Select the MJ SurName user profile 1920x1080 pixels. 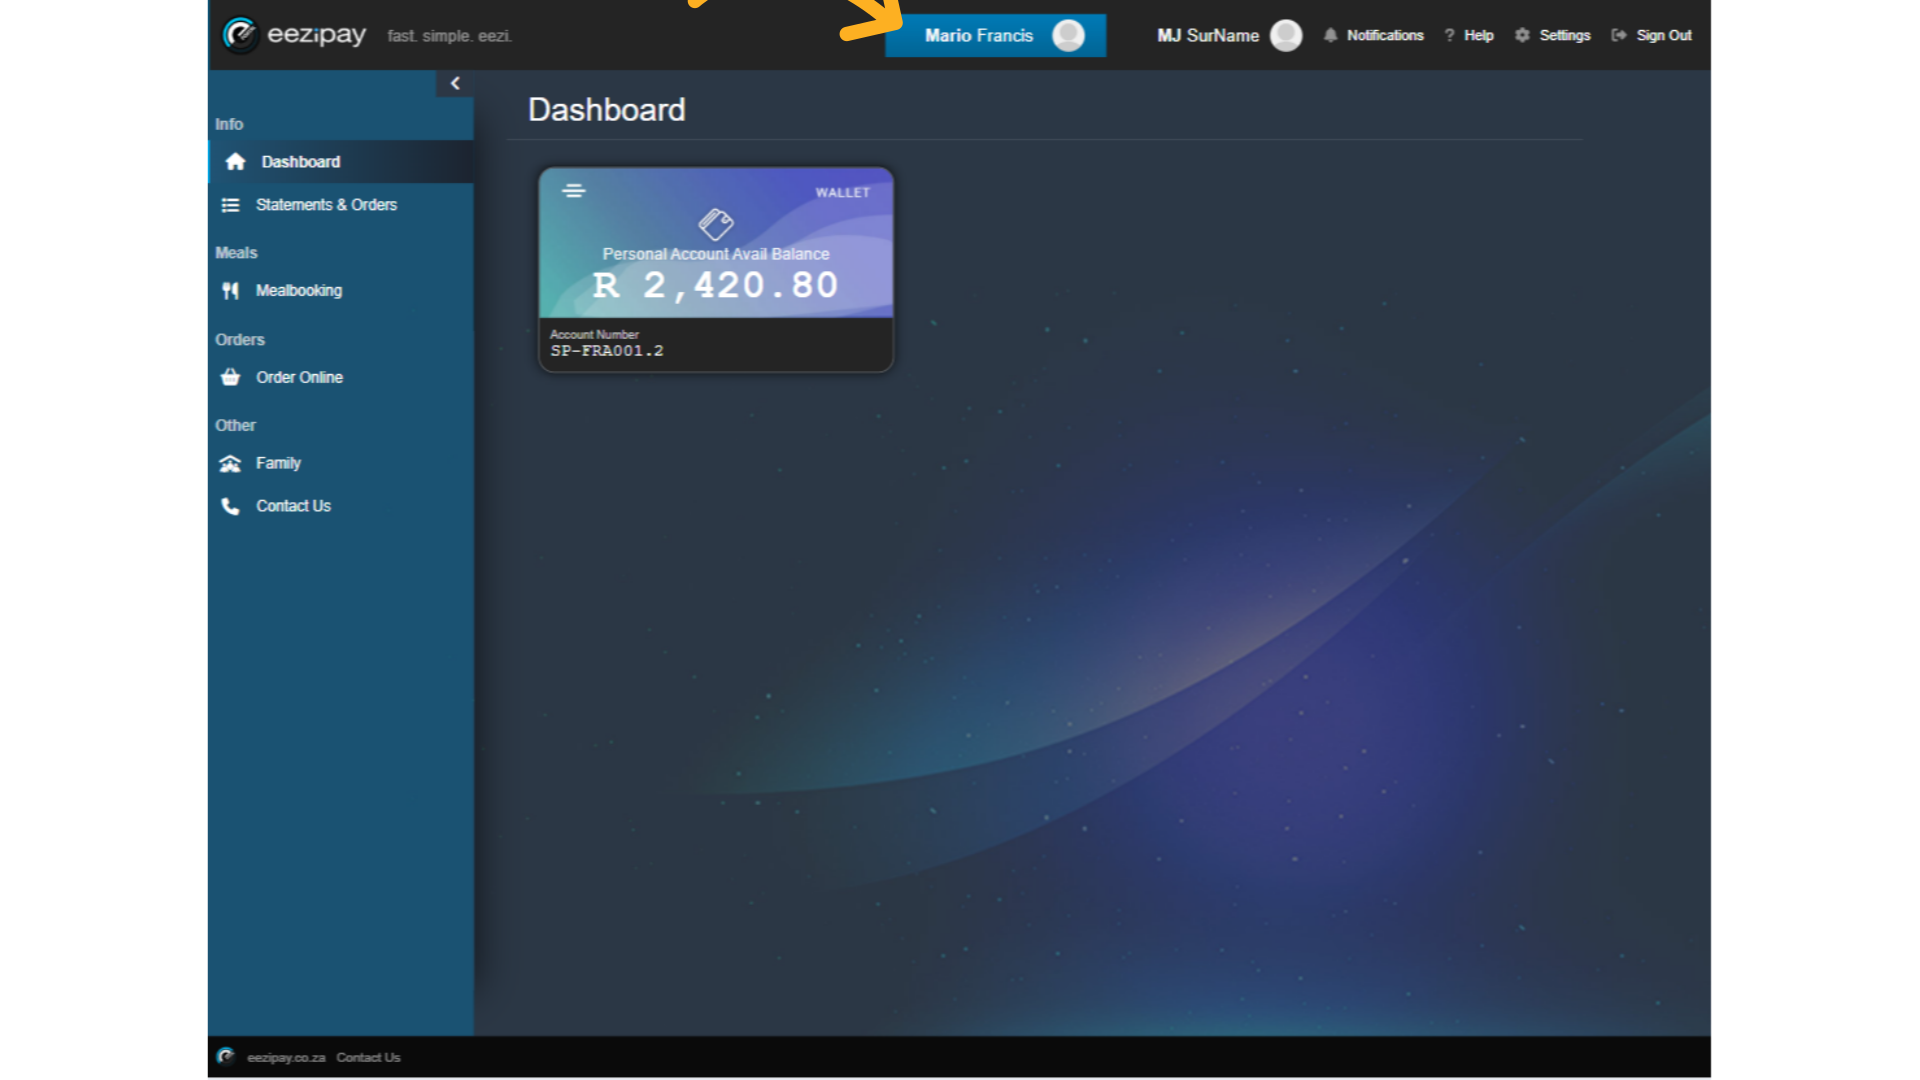click(1229, 36)
